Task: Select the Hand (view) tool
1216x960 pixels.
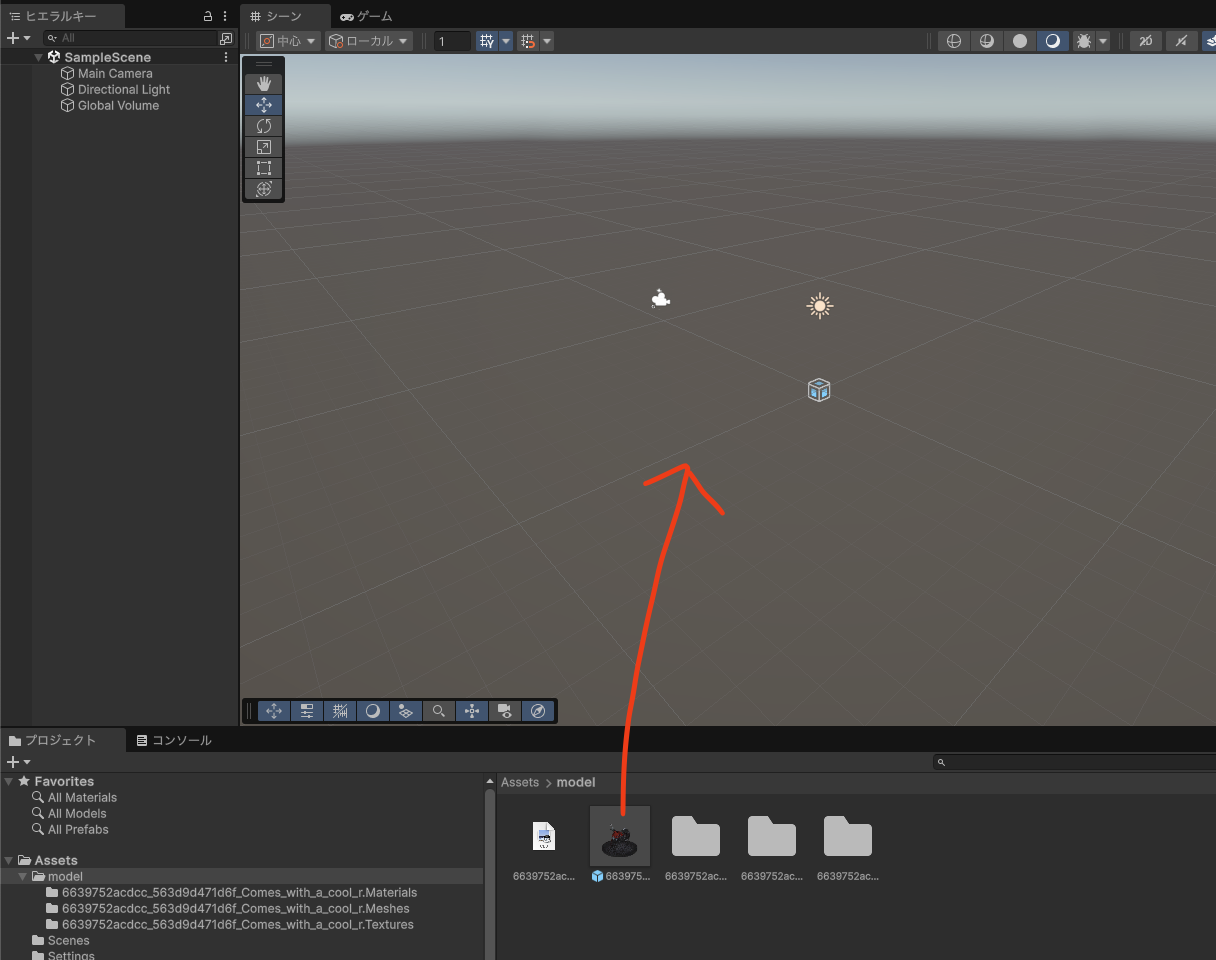Action: click(x=263, y=83)
